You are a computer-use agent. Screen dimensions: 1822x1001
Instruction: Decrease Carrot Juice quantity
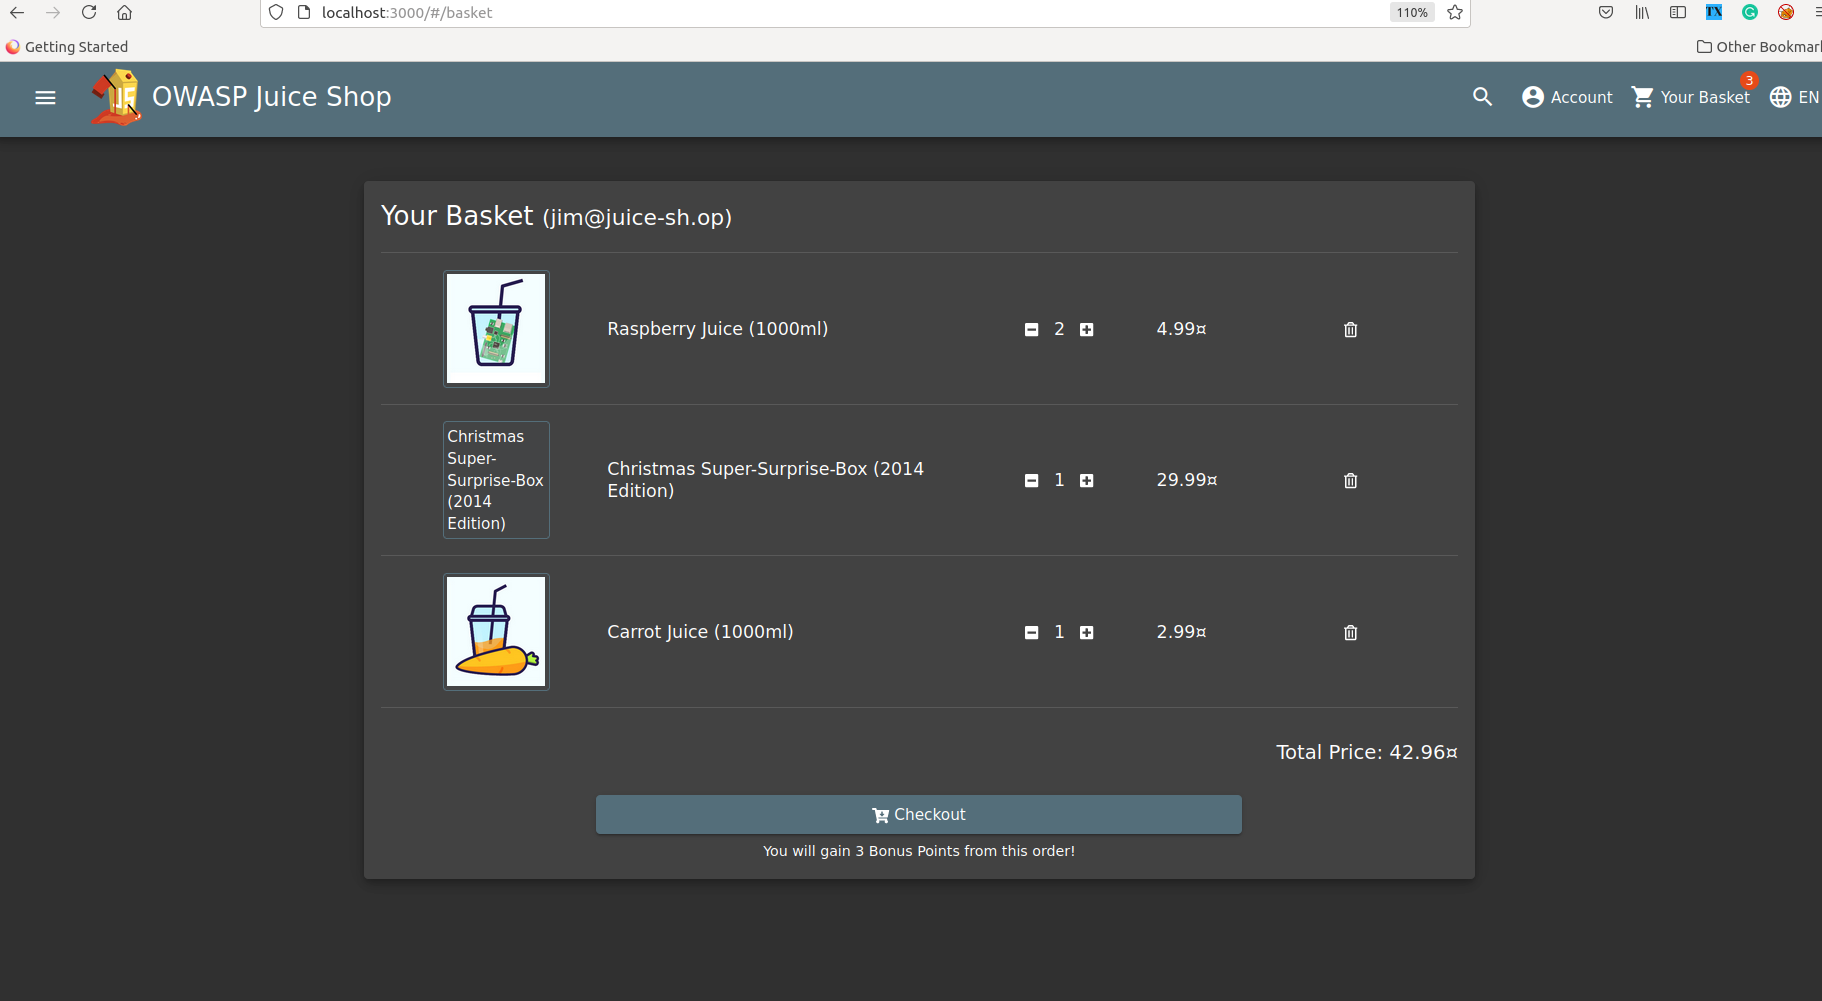point(1031,633)
